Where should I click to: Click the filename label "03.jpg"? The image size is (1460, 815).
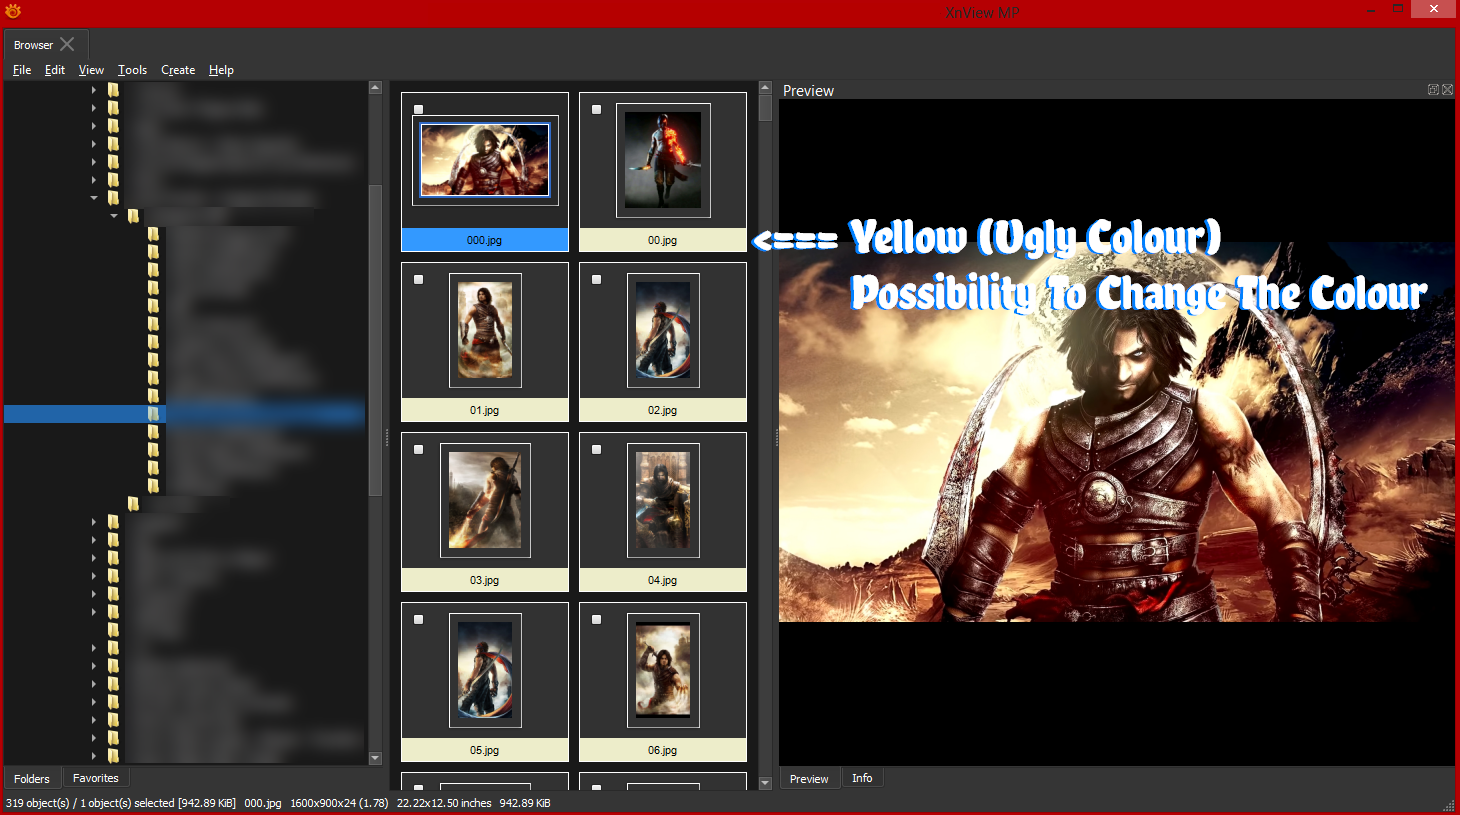[484, 580]
